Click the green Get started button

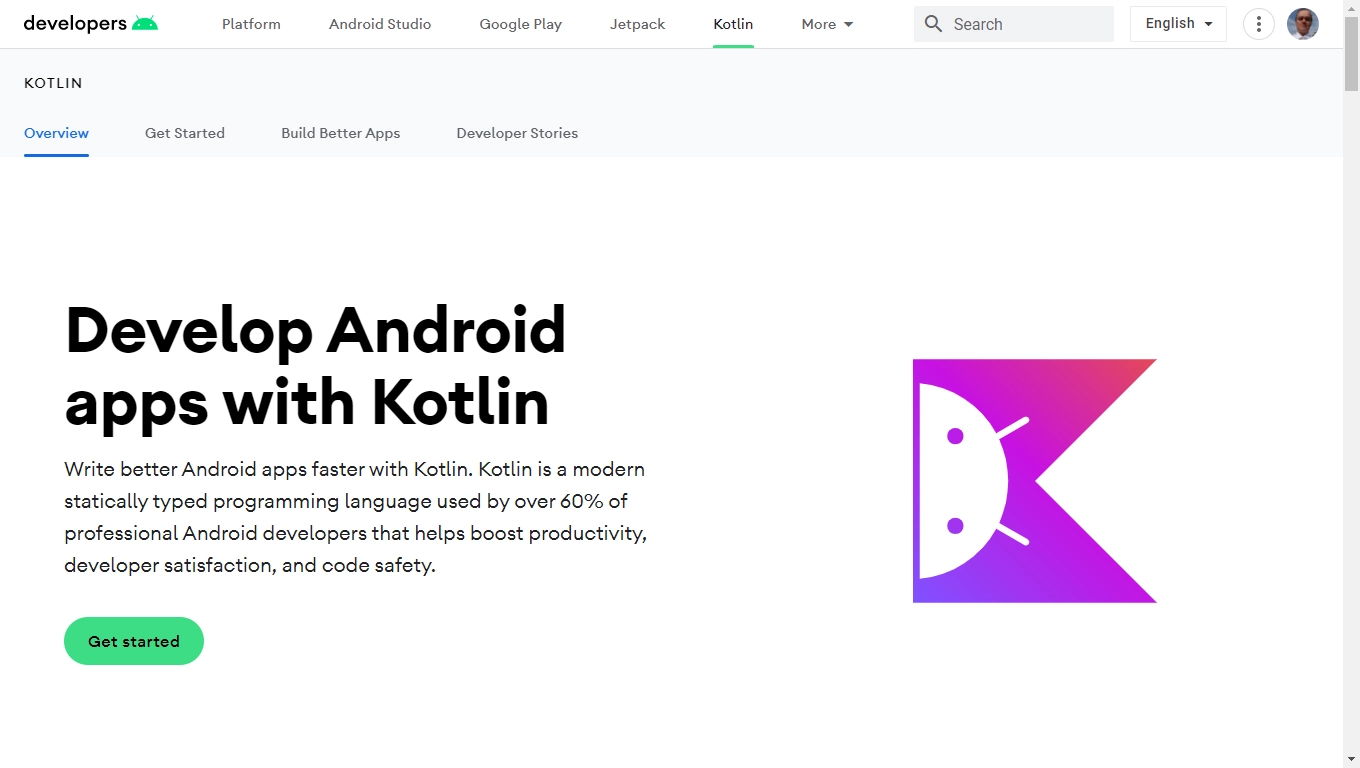[x=133, y=641]
